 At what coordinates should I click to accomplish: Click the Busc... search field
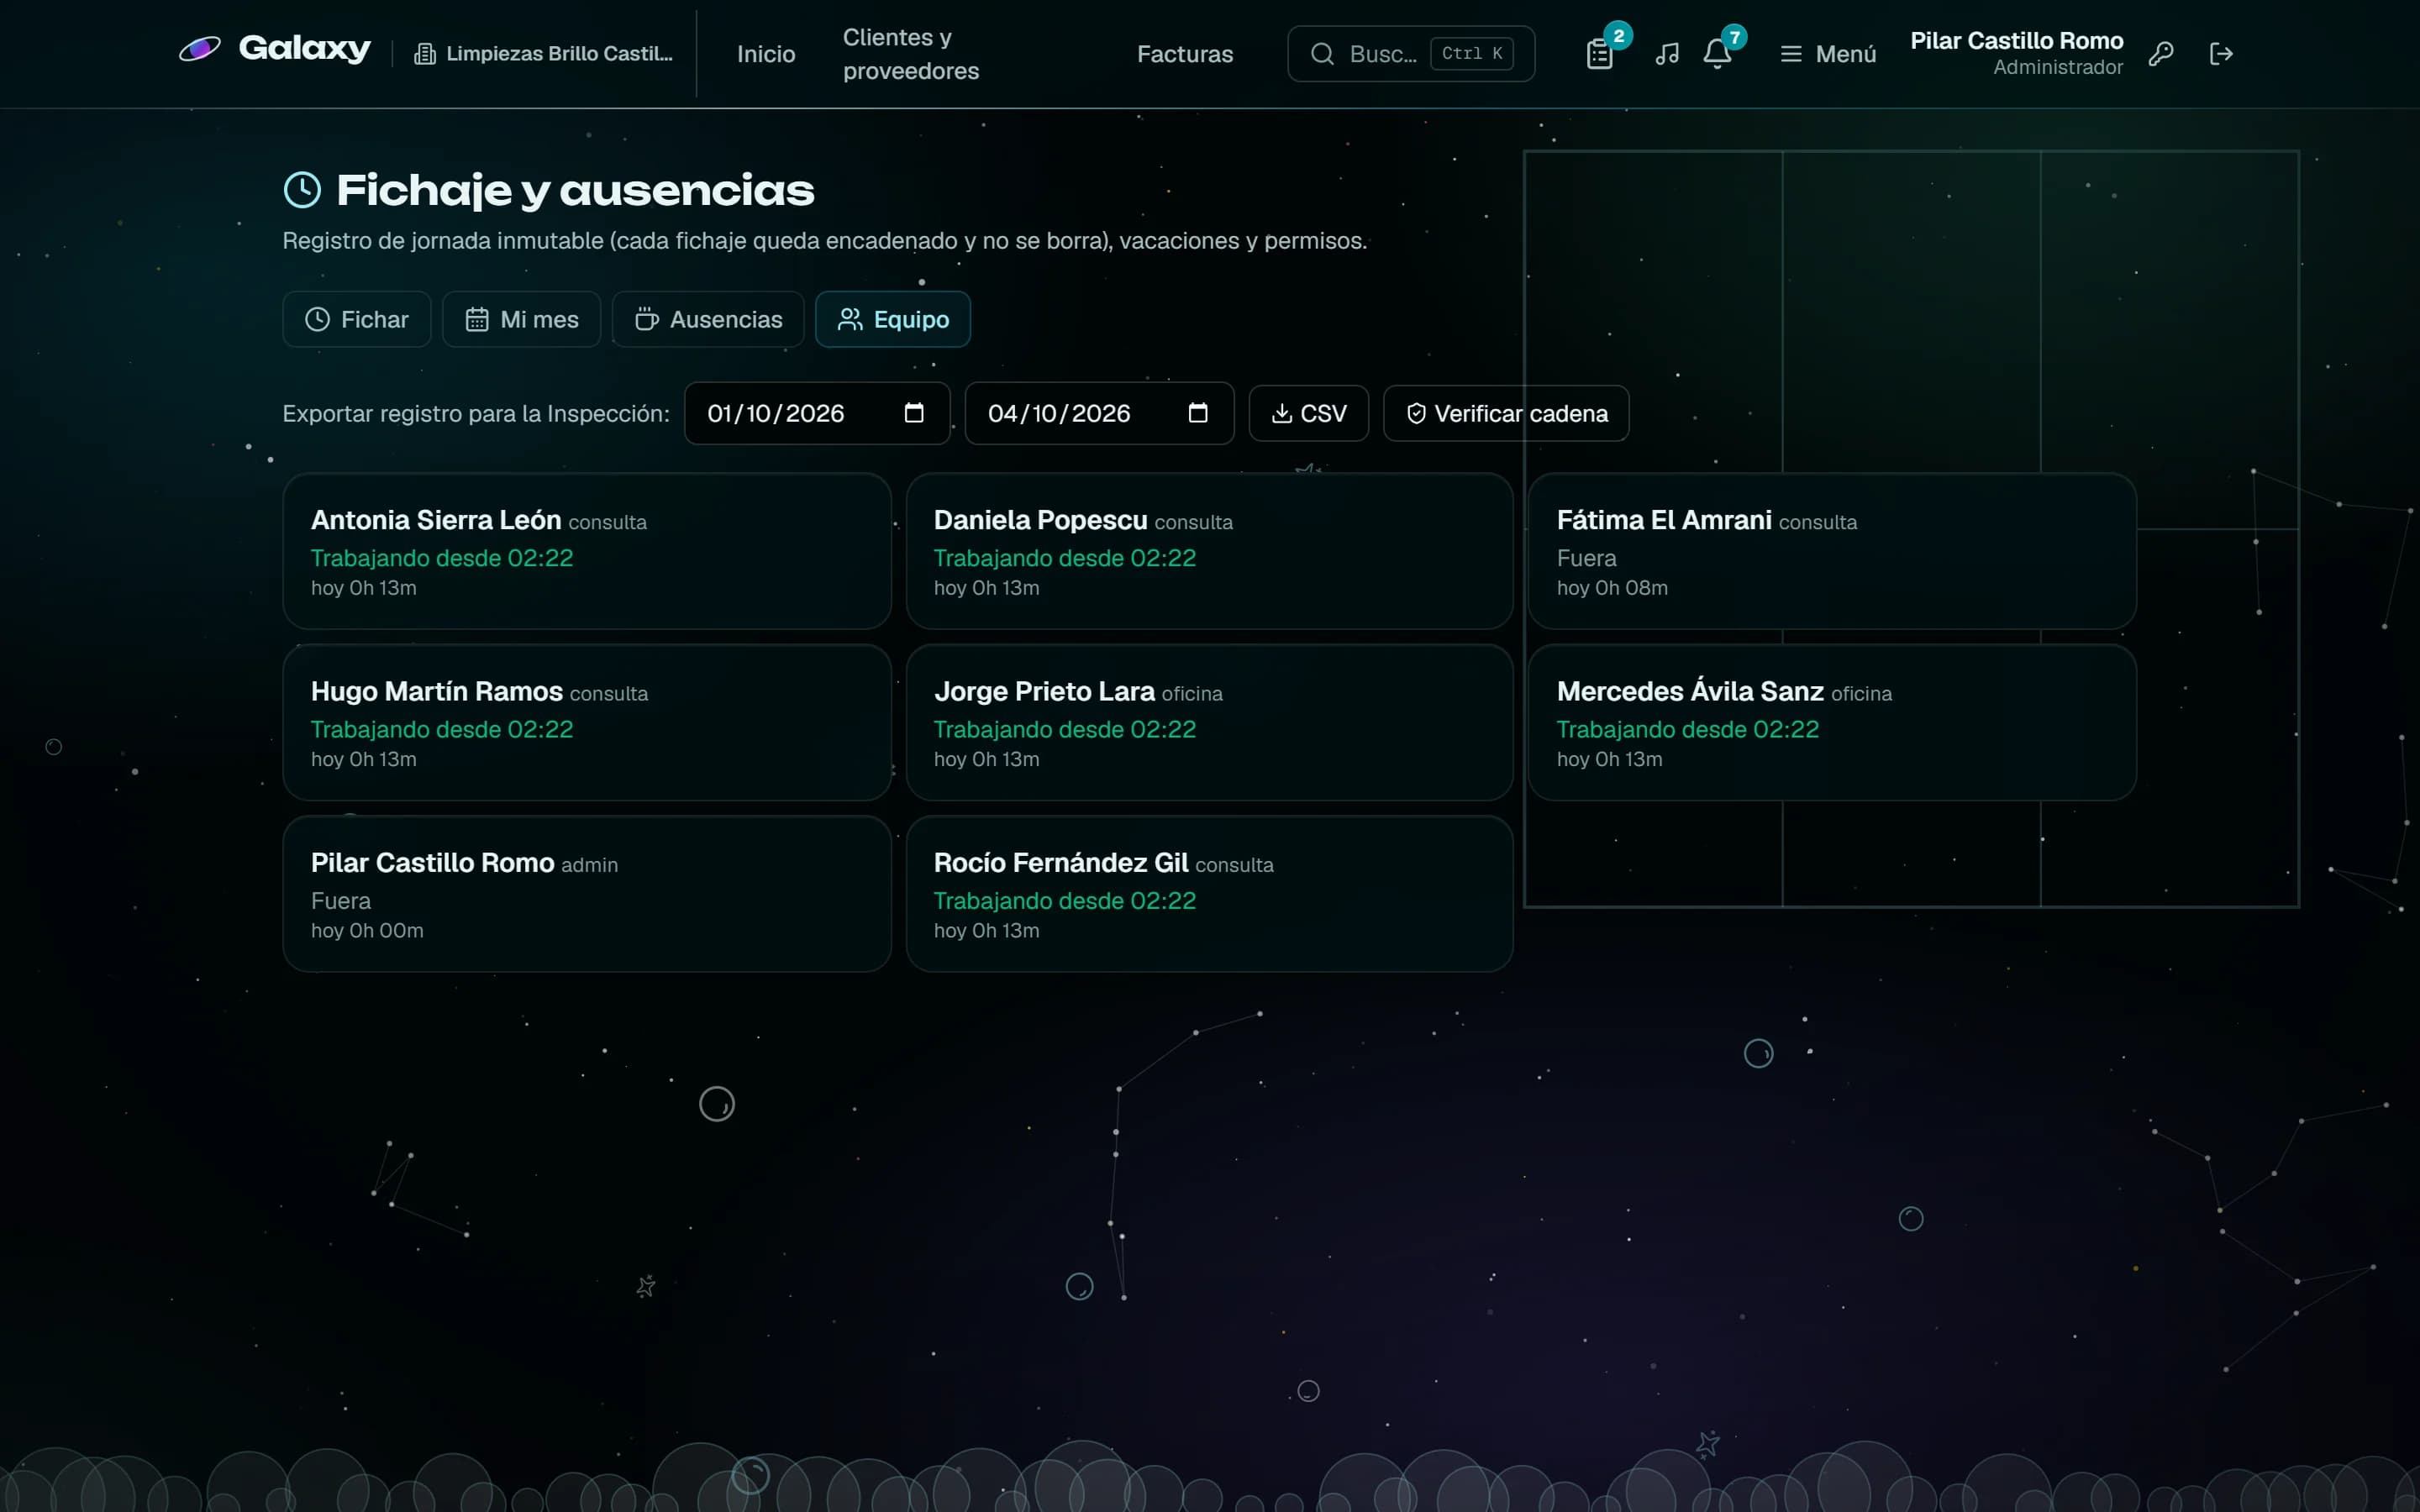coord(1411,54)
